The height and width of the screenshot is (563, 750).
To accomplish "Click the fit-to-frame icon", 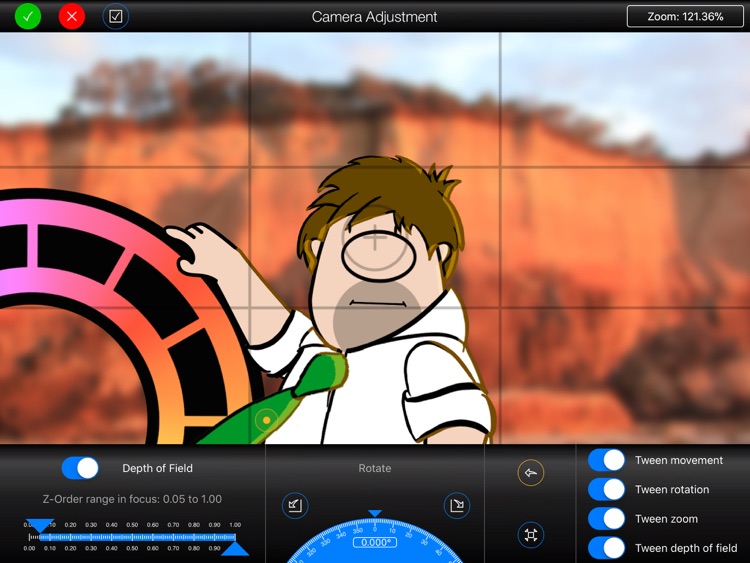I will [530, 534].
